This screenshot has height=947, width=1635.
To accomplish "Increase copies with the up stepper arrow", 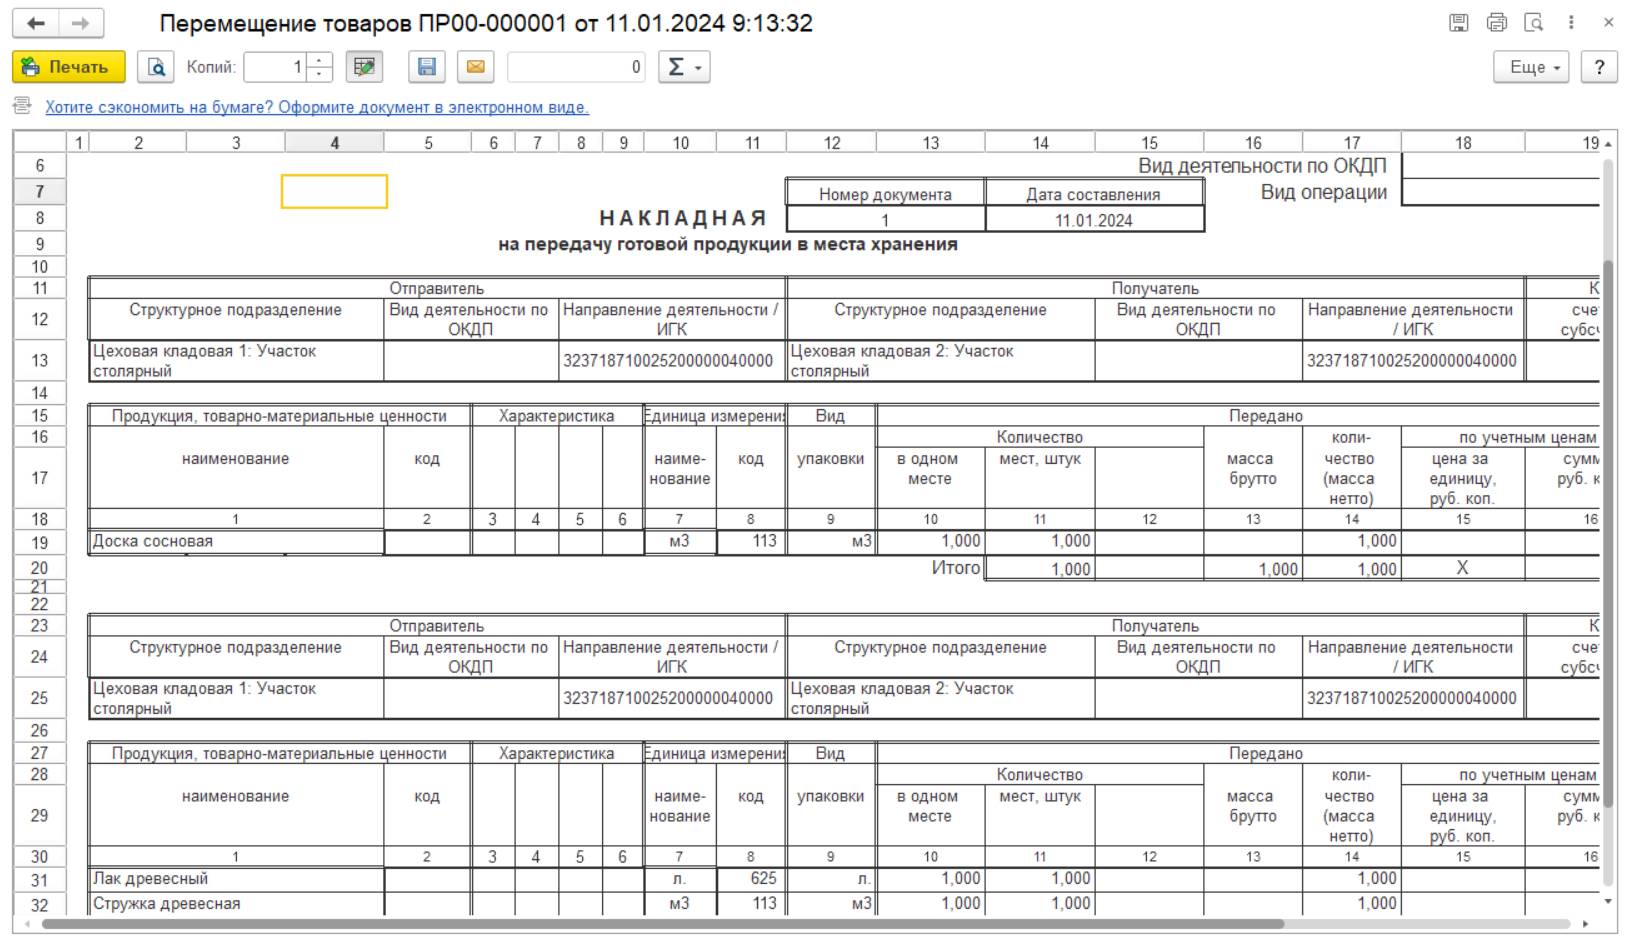I will [319, 60].
